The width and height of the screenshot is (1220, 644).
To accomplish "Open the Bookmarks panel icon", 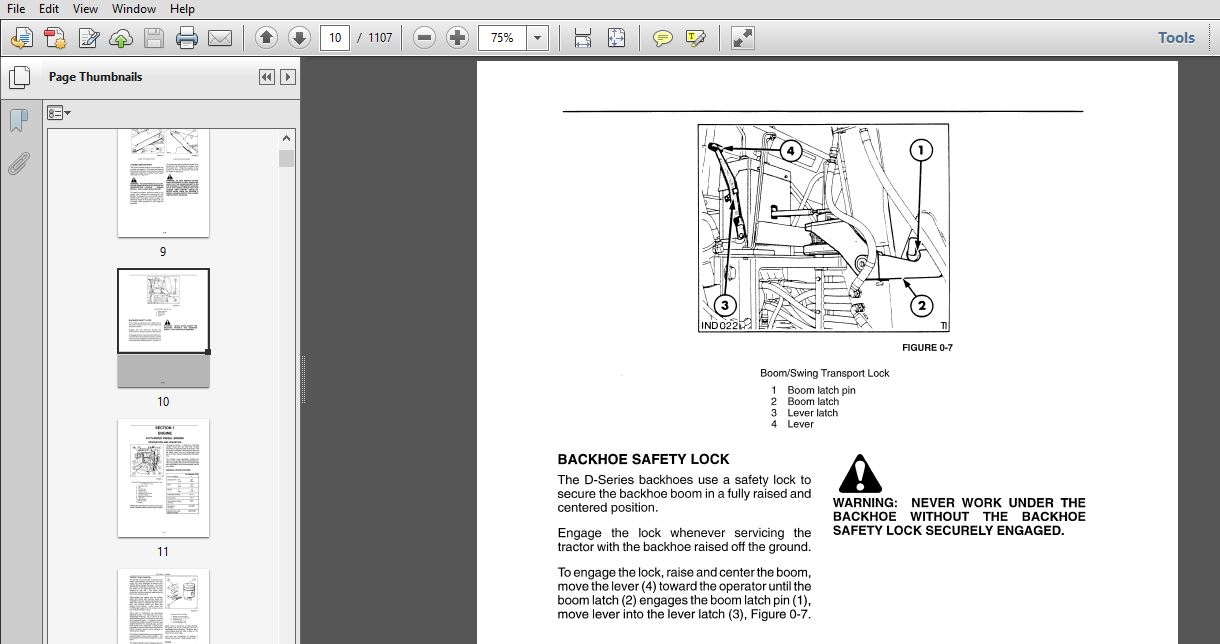I will point(19,121).
